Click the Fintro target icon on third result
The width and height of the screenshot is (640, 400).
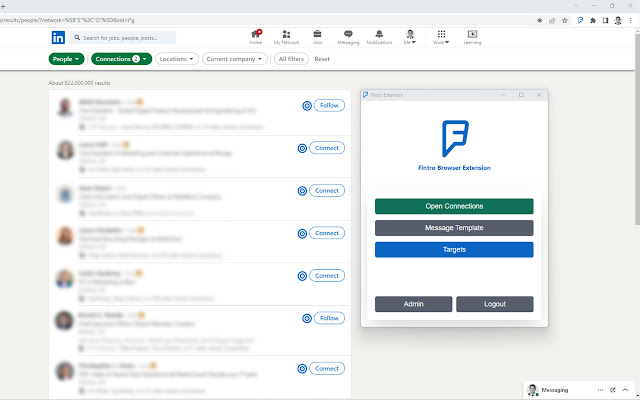[x=302, y=191]
